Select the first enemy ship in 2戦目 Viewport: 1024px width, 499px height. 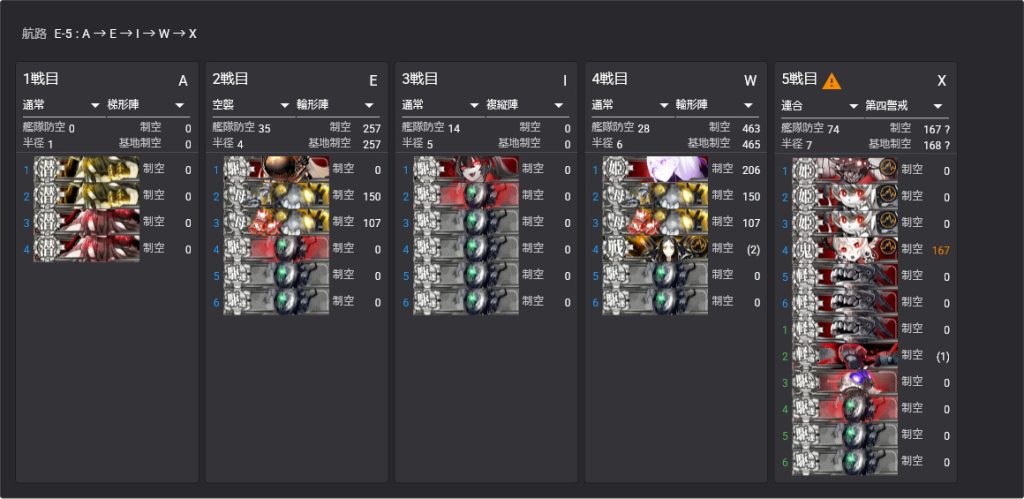tap(276, 170)
